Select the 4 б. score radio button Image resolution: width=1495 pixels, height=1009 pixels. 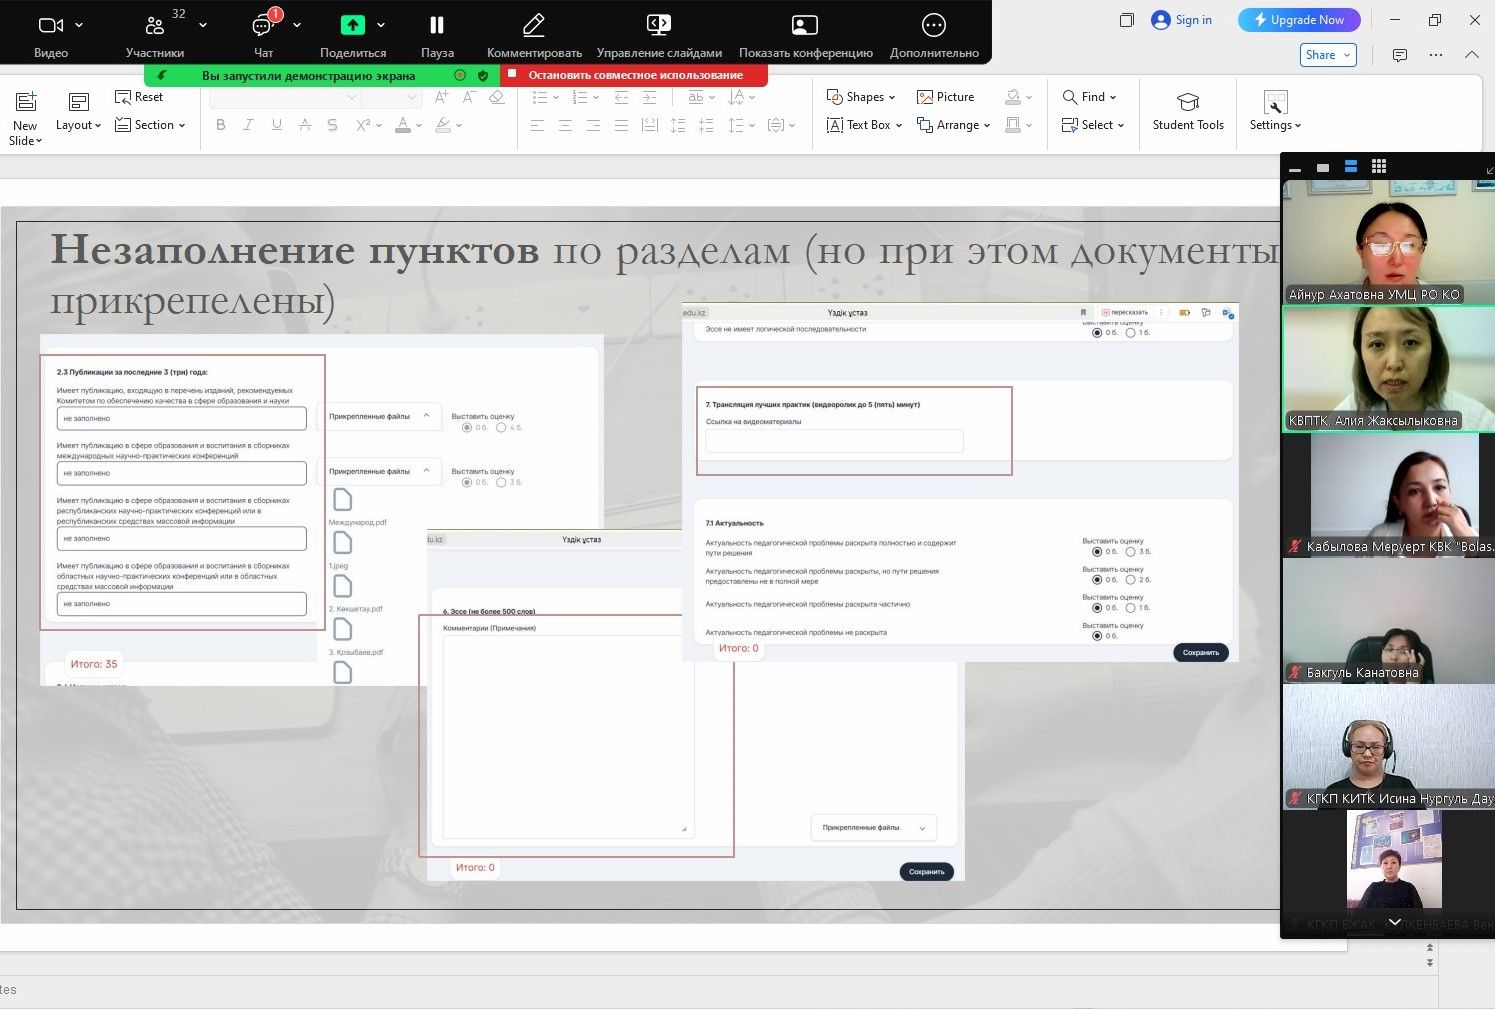pyautogui.click(x=501, y=428)
